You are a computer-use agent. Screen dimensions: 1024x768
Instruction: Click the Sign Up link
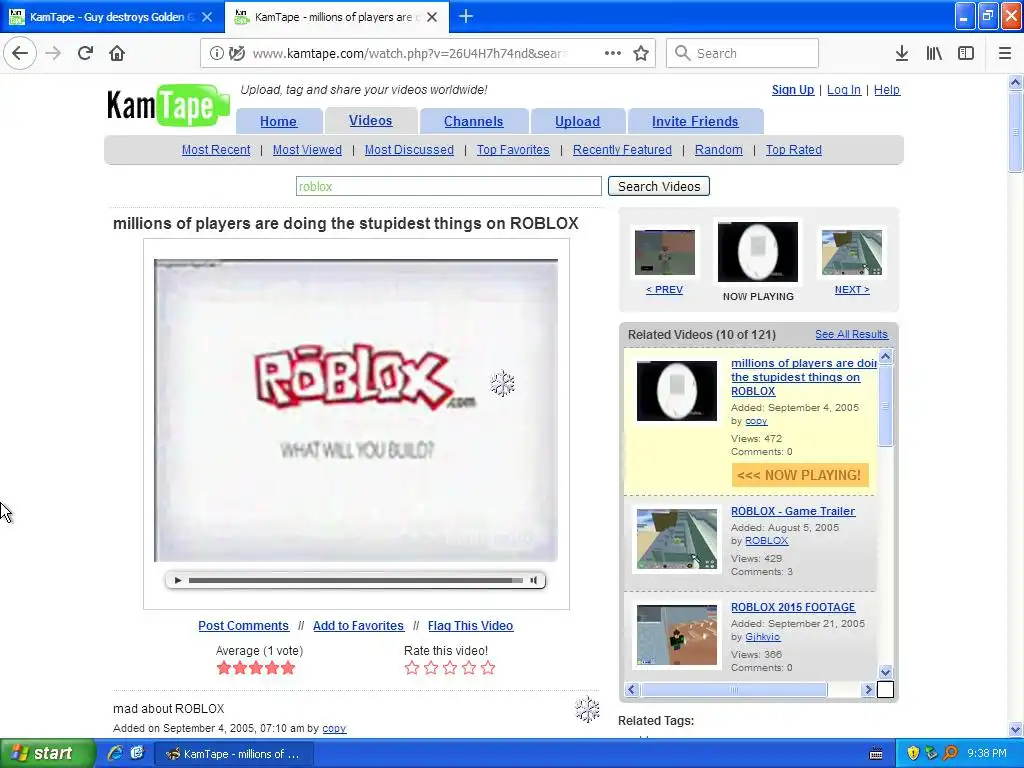pyautogui.click(x=793, y=89)
